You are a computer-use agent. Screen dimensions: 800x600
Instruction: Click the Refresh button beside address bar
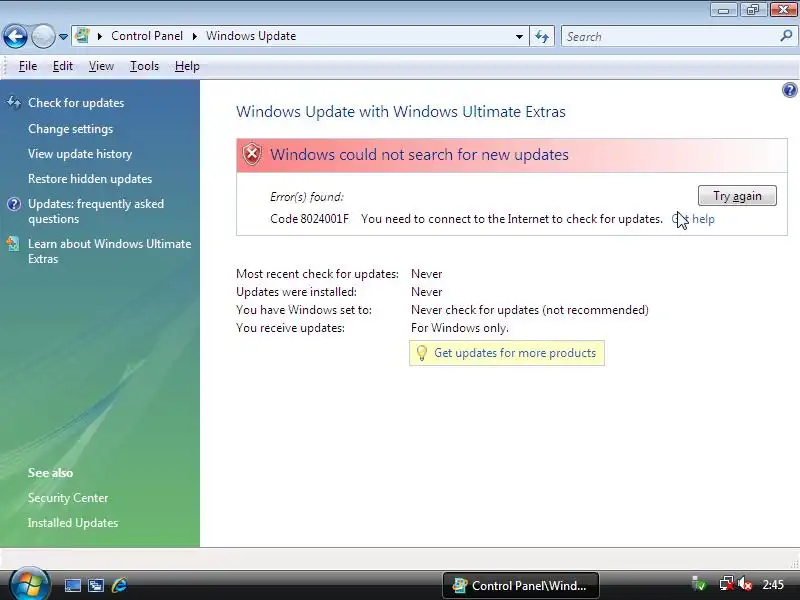542,36
